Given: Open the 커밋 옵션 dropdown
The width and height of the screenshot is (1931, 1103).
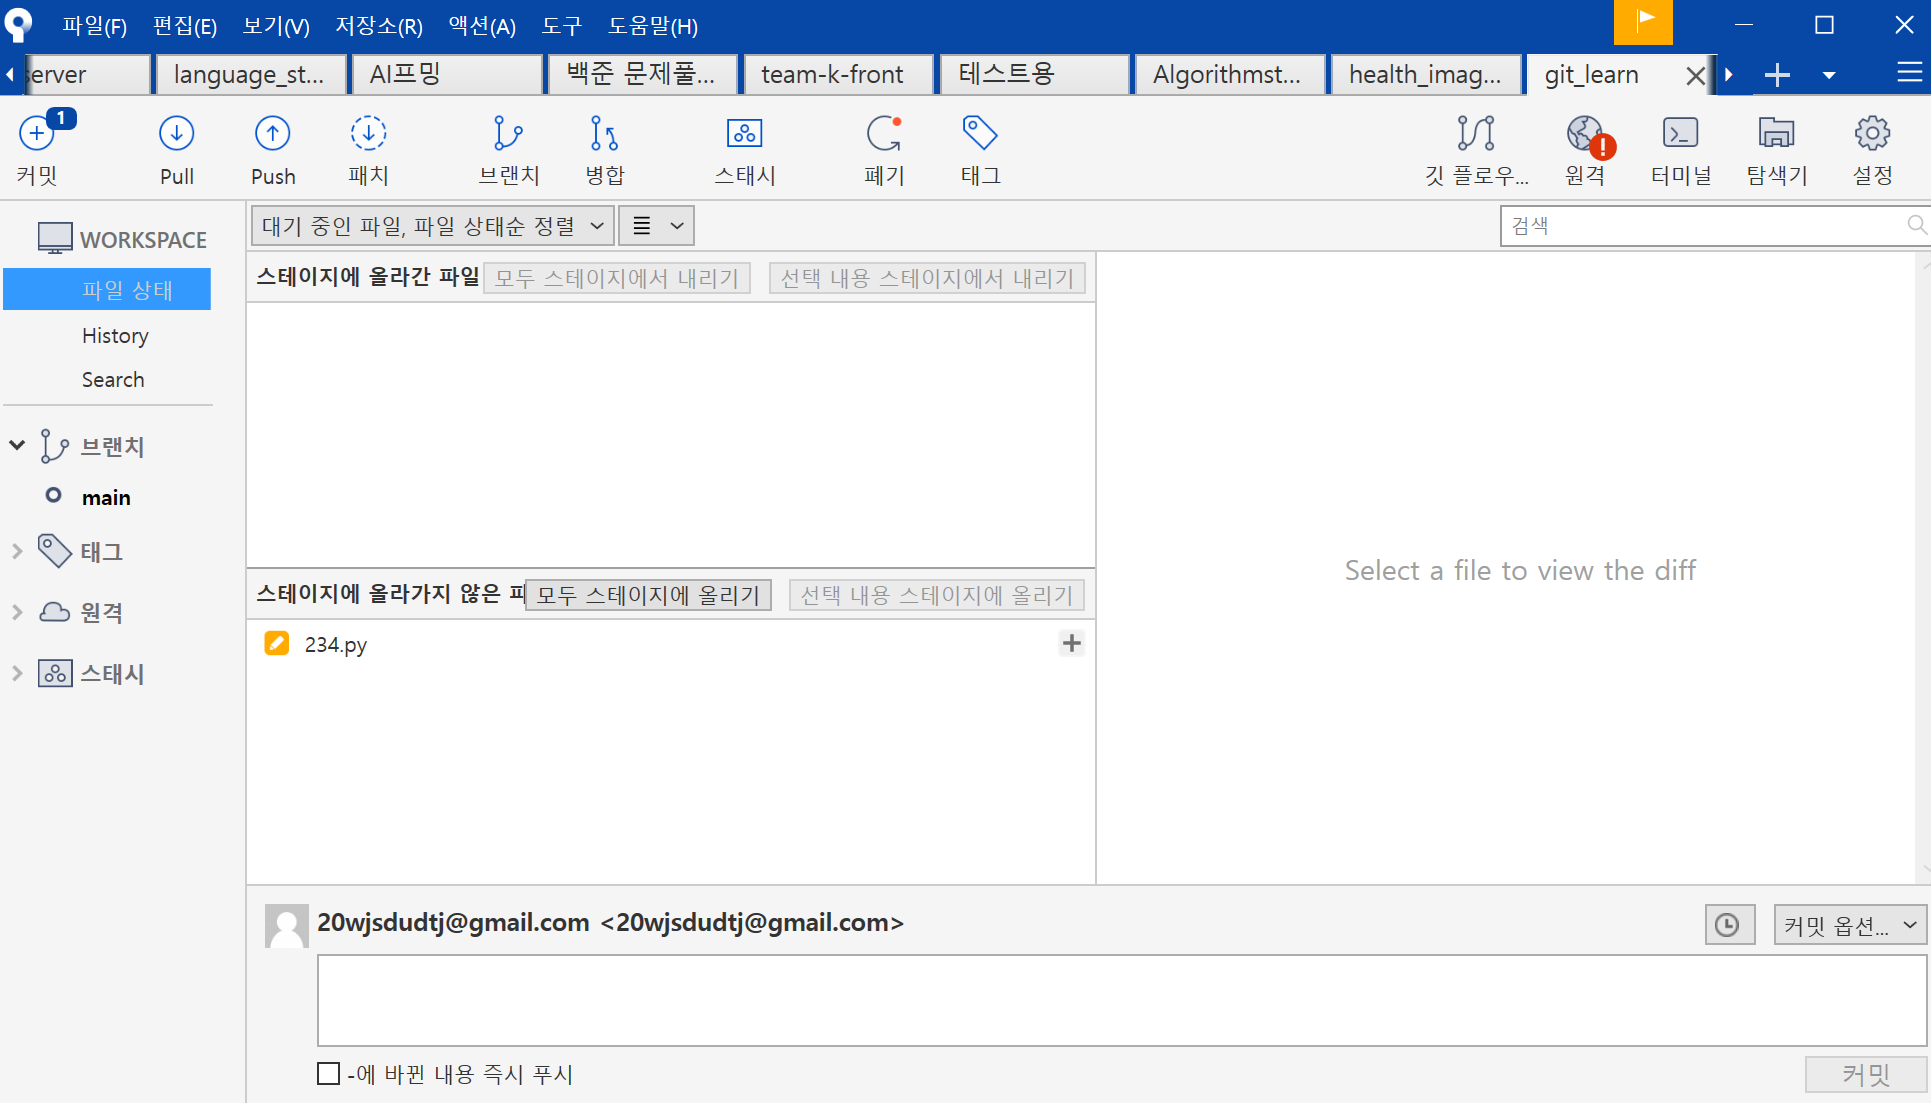Looking at the screenshot, I should tap(1849, 925).
